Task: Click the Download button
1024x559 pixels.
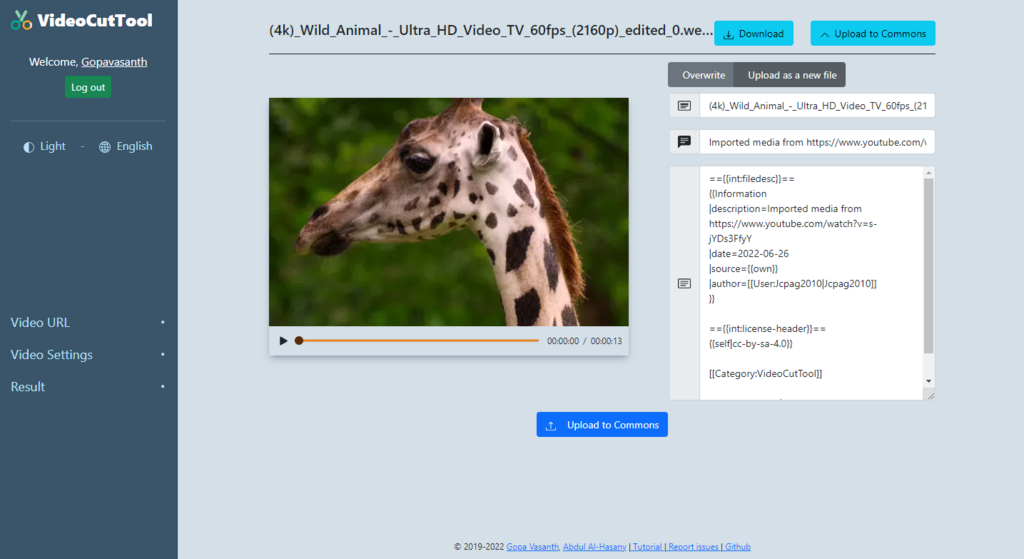Action: (x=754, y=33)
